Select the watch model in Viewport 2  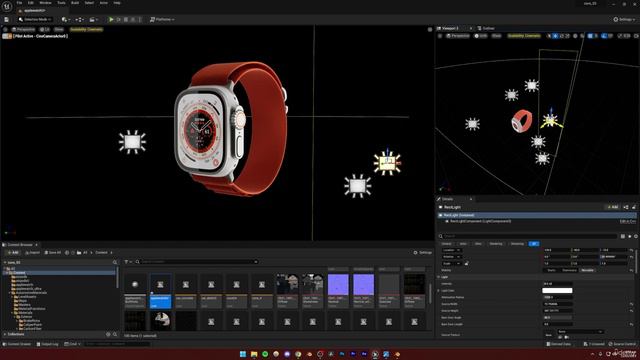522,121
